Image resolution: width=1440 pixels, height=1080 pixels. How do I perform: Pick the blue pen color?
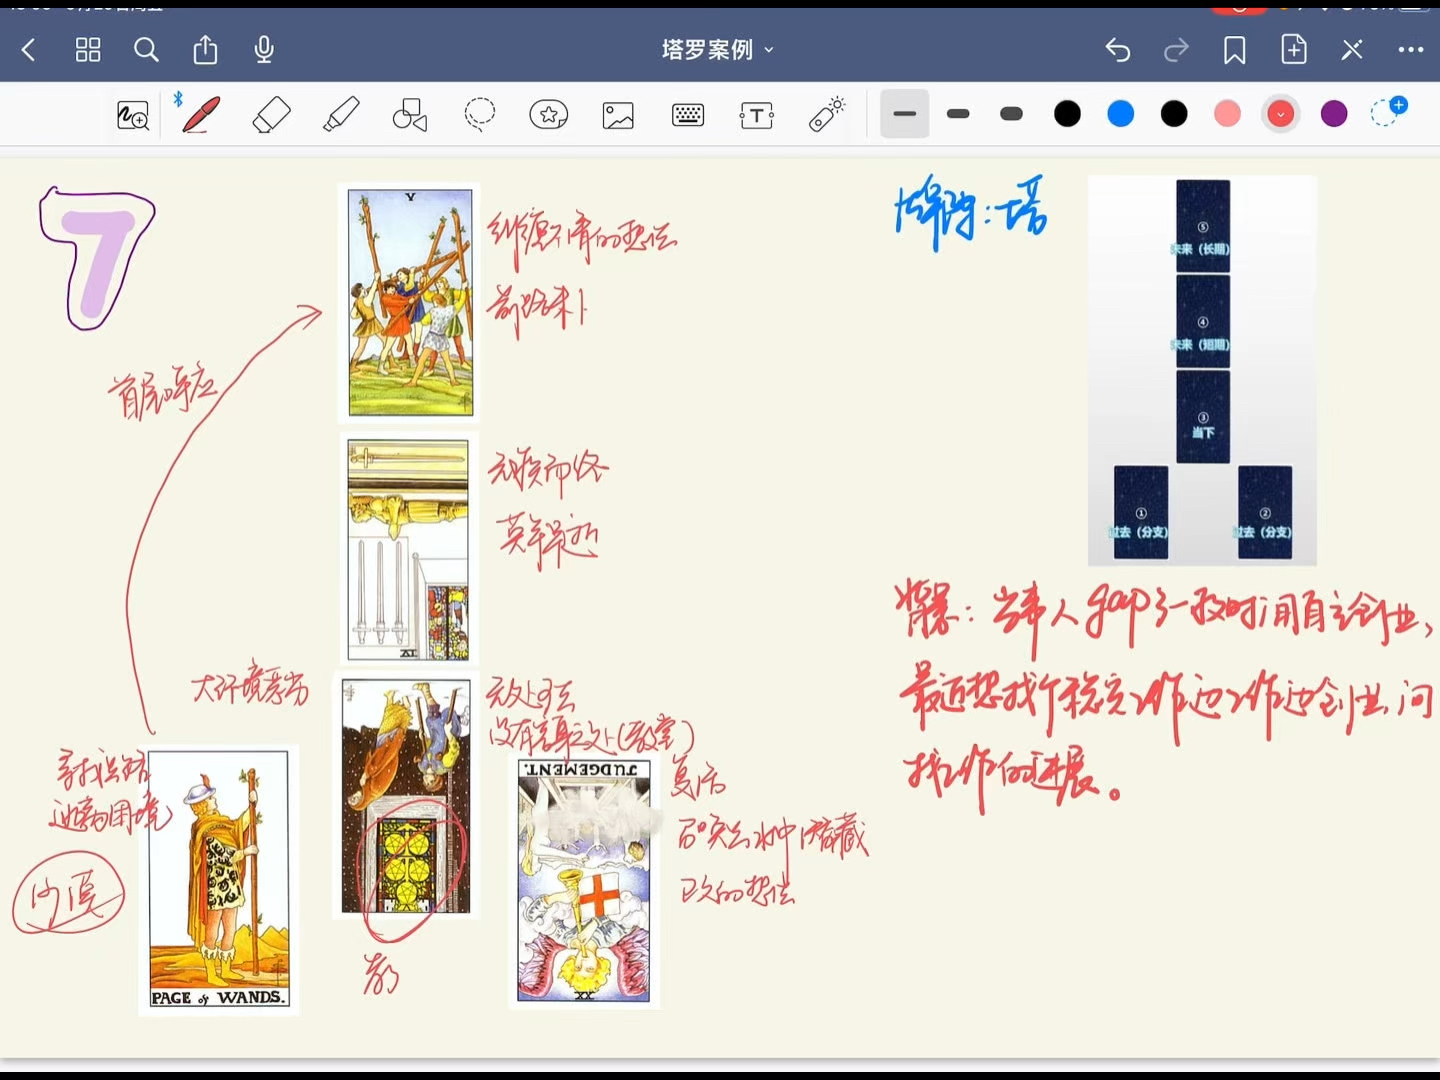pos(1121,114)
